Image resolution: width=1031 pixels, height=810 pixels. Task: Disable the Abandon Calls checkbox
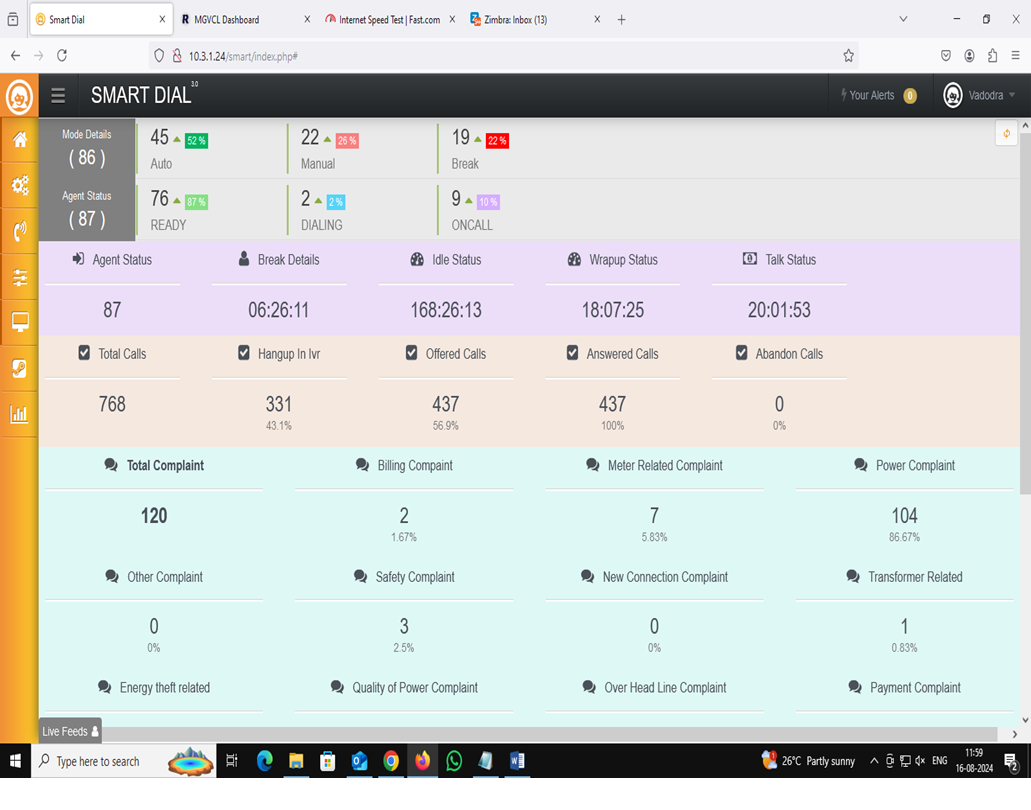[741, 353]
